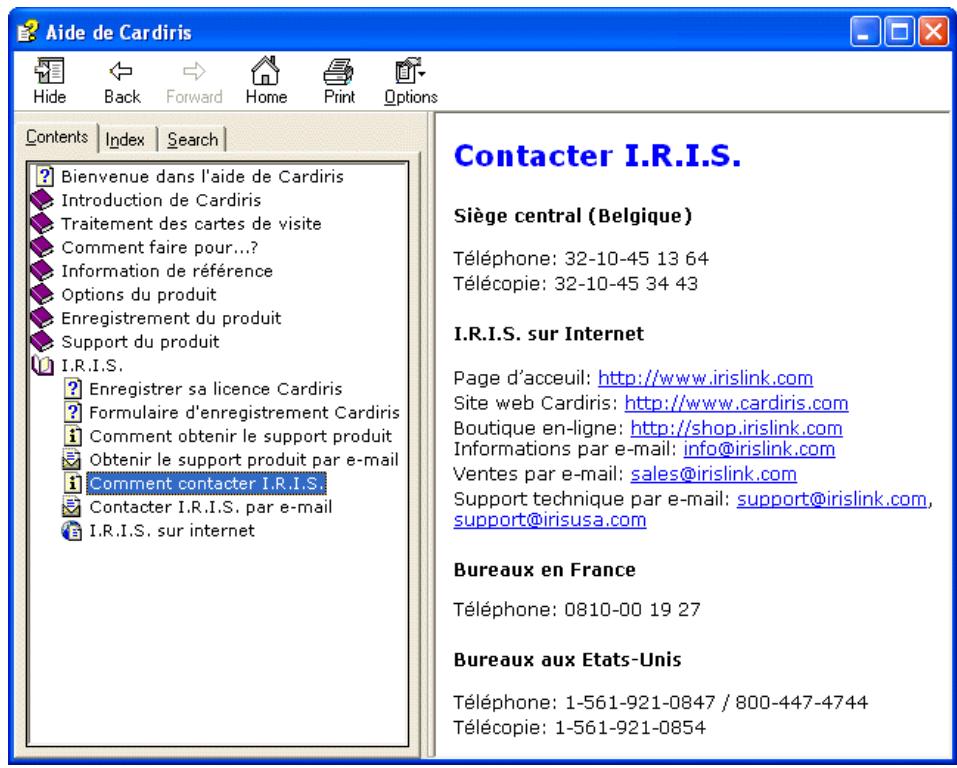Screen dimensions: 957x768
Task: Open 'Comment obtenir le support produit' topic
Action: pyautogui.click(x=240, y=436)
